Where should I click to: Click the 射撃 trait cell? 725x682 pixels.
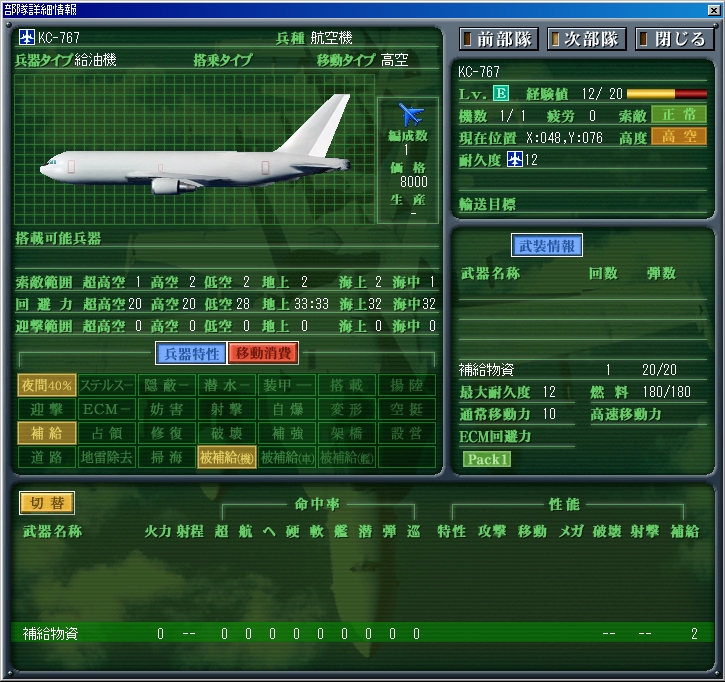tap(227, 409)
